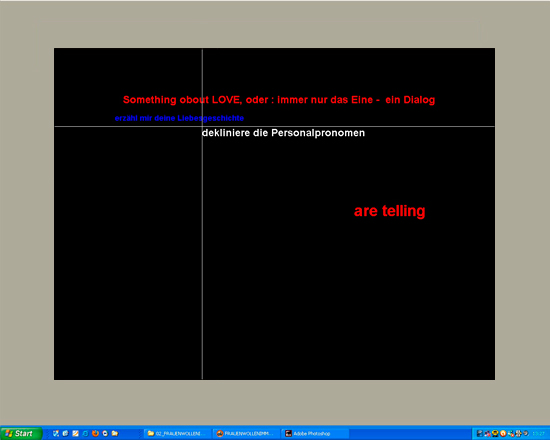Image resolution: width=550 pixels, height=440 pixels.
Task: Open the folder icon in Quick Launch
Action: click(x=115, y=433)
